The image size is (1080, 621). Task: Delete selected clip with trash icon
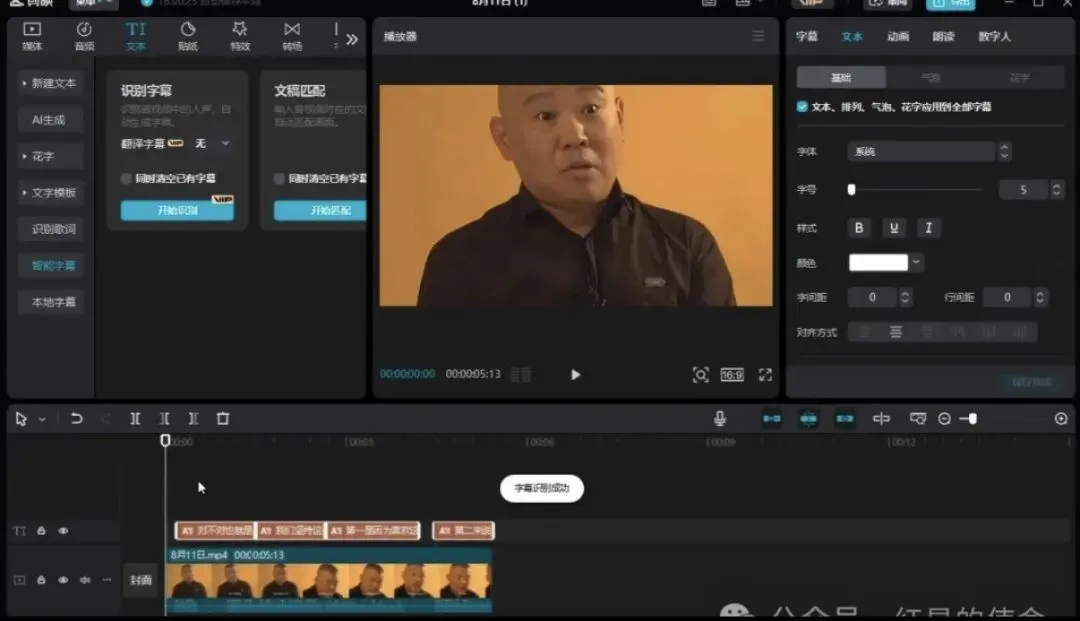tap(222, 419)
